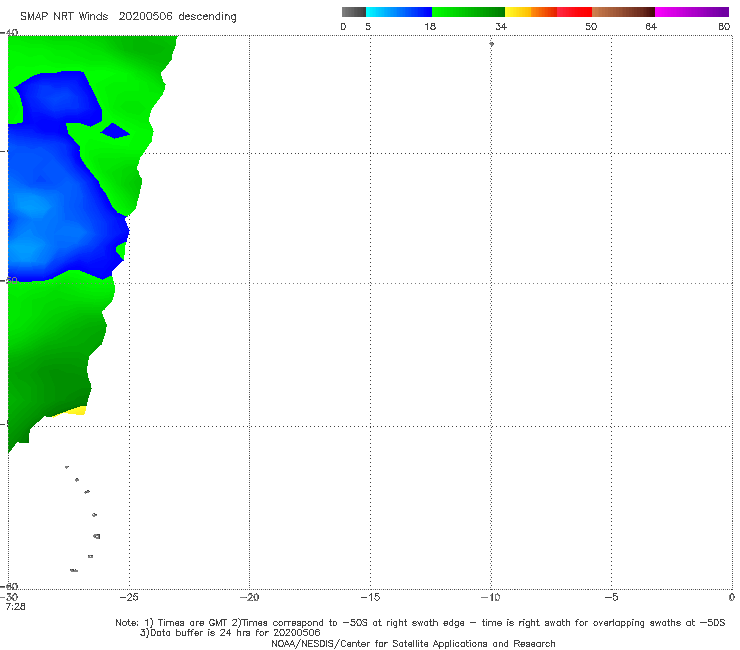Click the word "descending" in the title
The image size is (740, 650).
tap(208, 17)
